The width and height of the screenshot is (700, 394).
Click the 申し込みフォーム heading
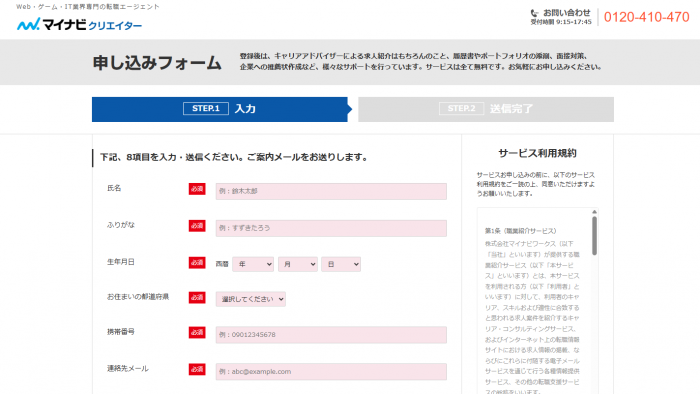point(157,63)
